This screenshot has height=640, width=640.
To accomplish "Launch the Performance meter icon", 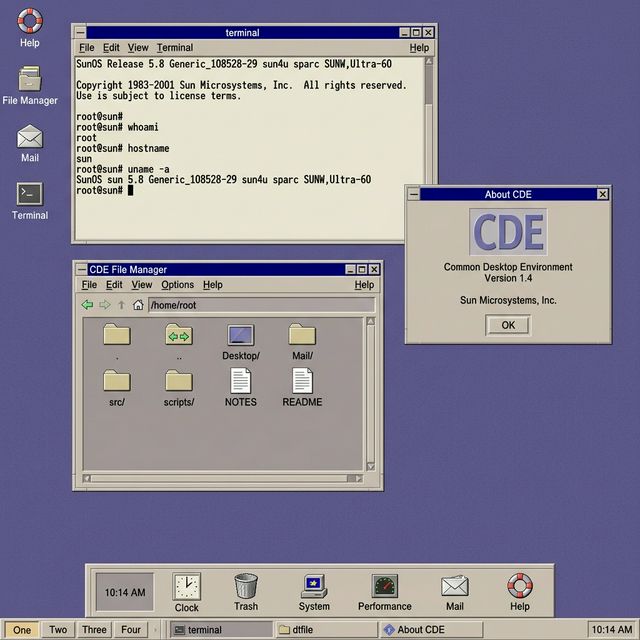I will pos(384,591).
